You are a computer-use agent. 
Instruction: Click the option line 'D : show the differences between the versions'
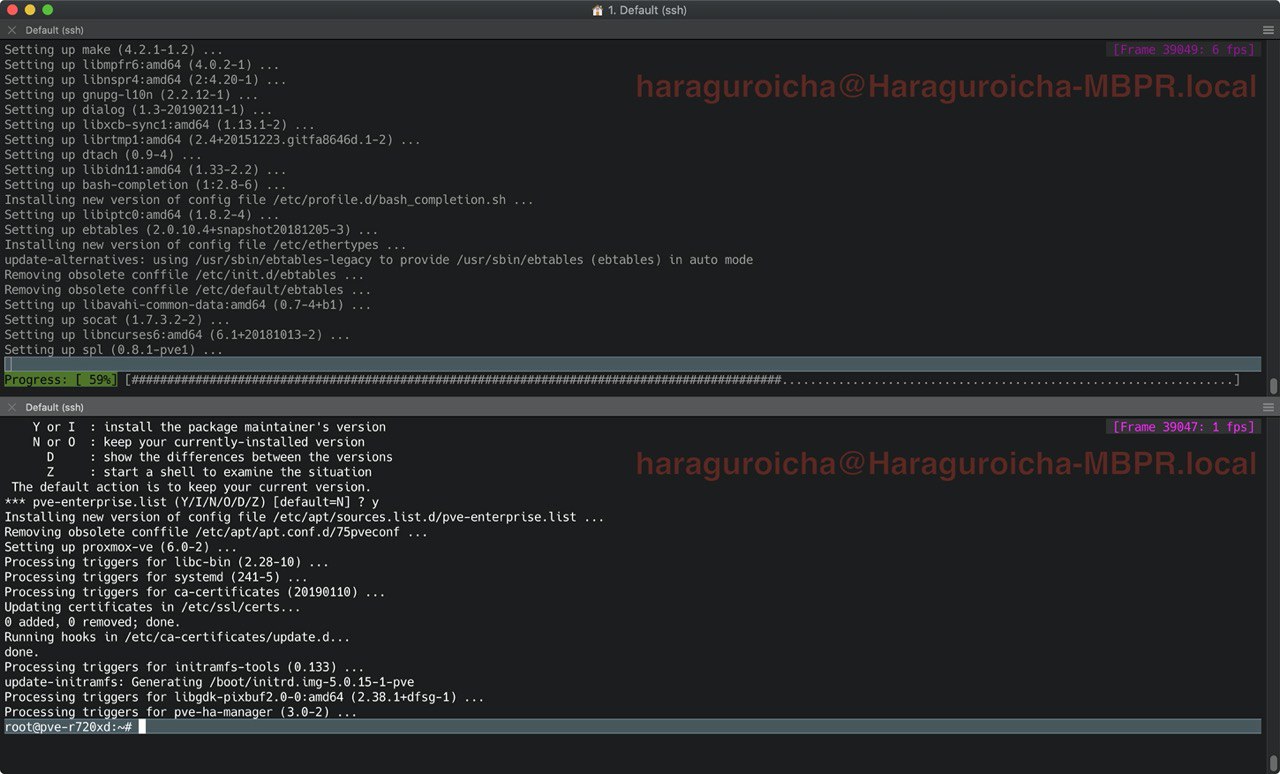220,456
